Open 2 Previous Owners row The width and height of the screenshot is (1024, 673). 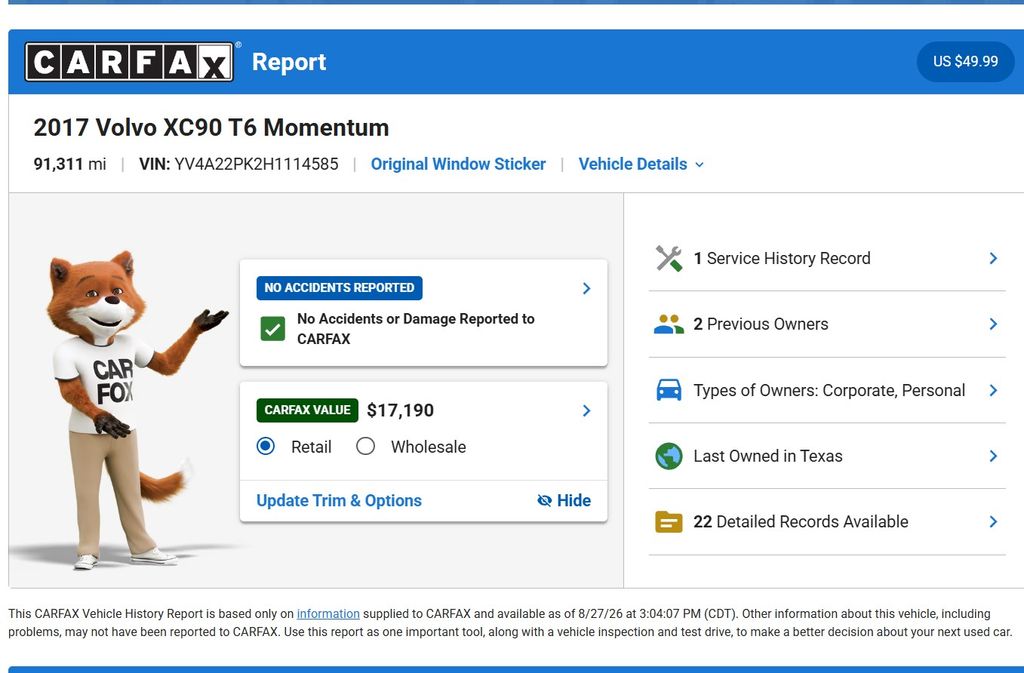tap(827, 324)
